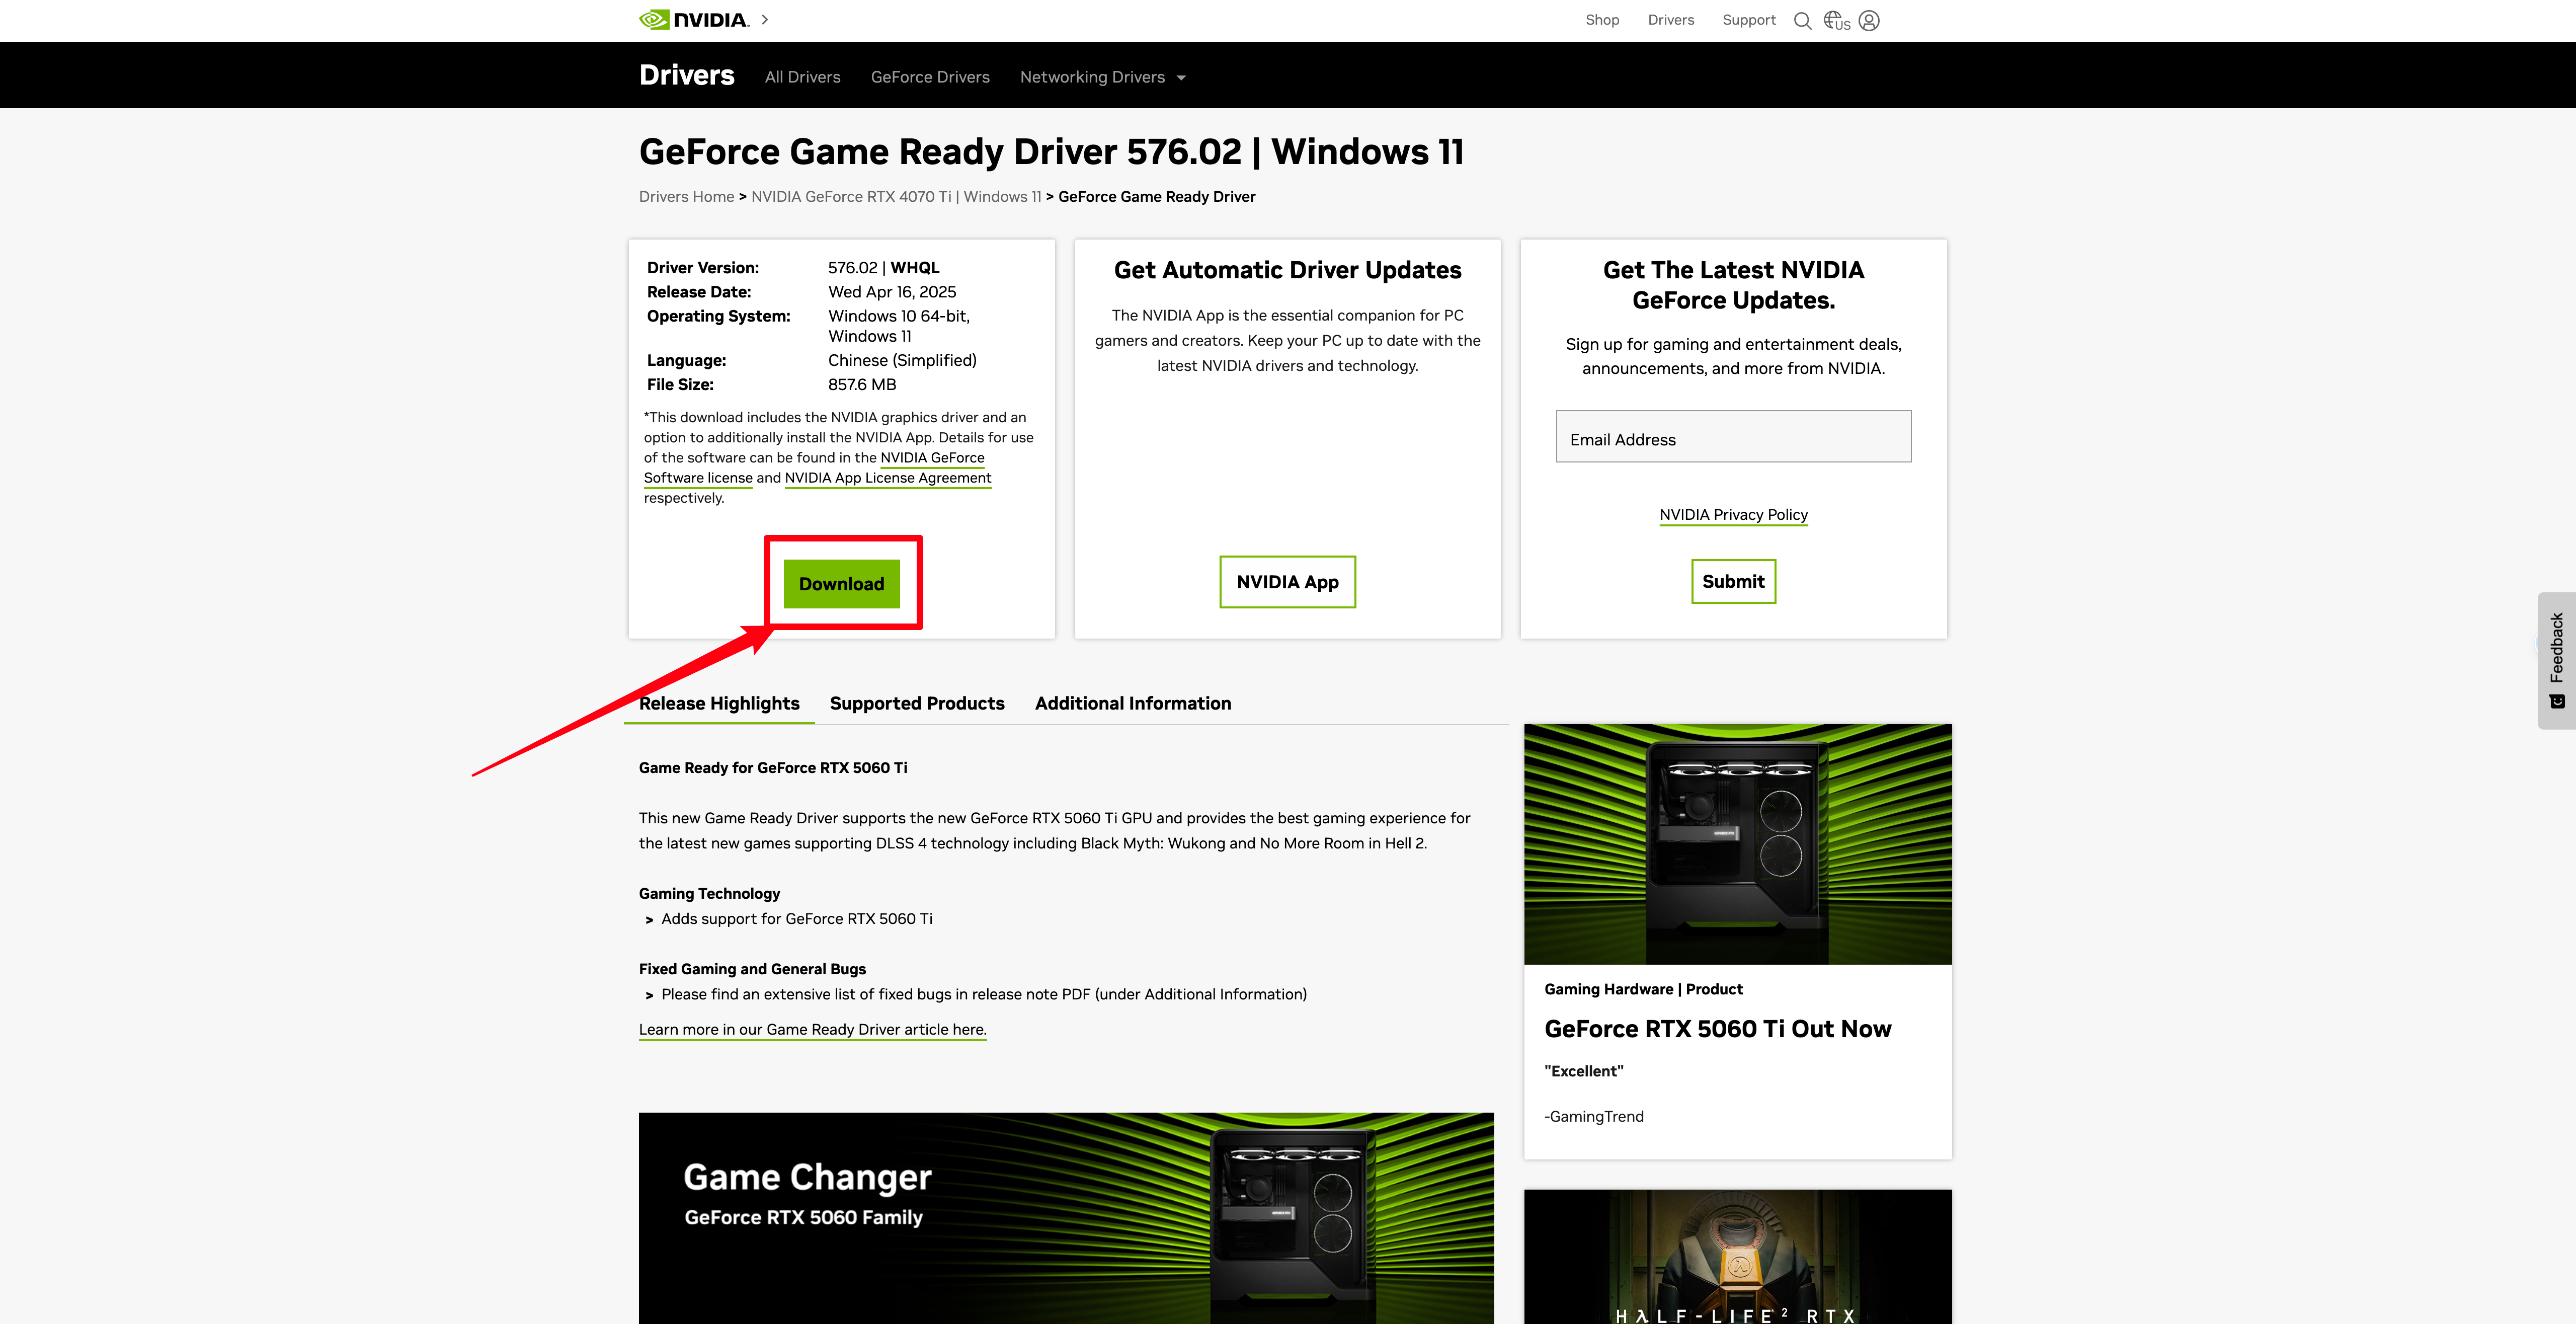Open the NVIDIA App License Agreement link
The width and height of the screenshot is (2576, 1324).
888,478
